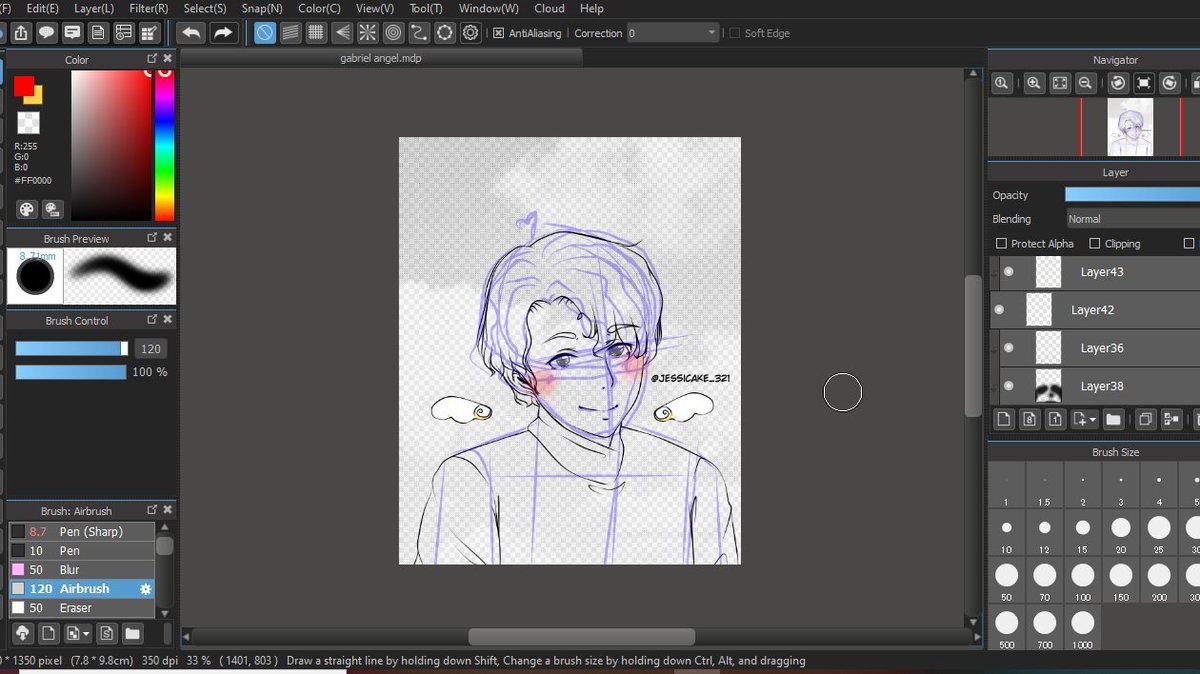This screenshot has width=1200, height=674.
Task: Hide Layer43 using its visibility dot
Action: point(1009,272)
